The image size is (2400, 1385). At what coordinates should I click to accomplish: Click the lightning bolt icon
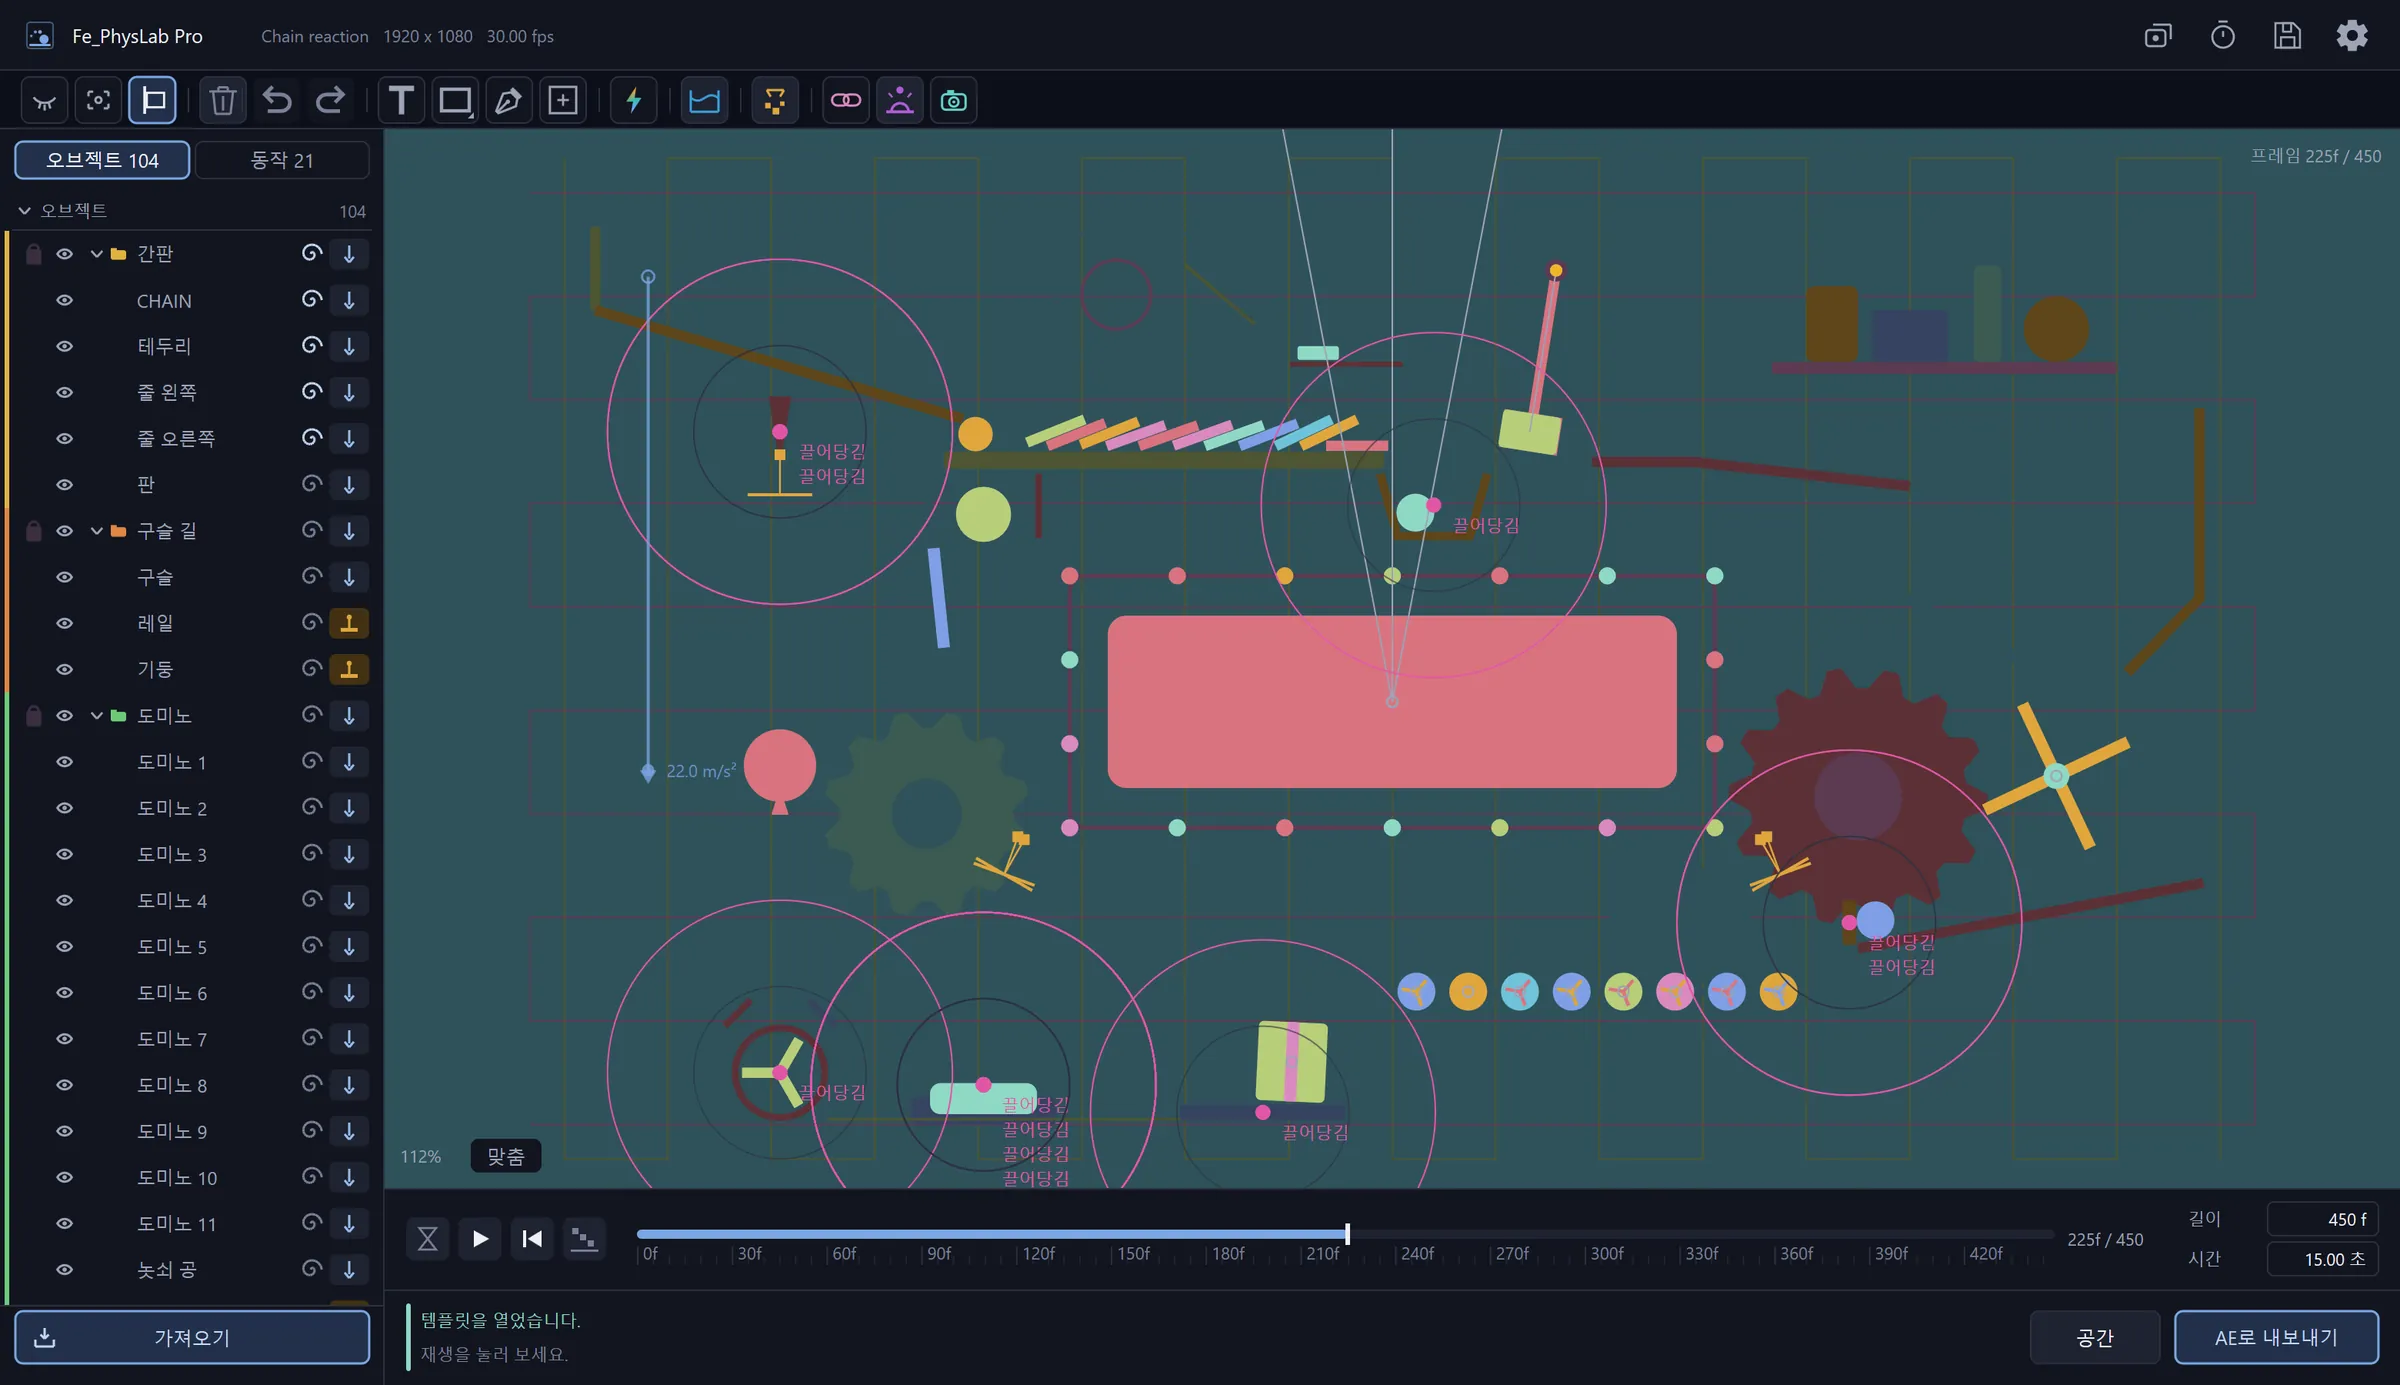pyautogui.click(x=634, y=100)
